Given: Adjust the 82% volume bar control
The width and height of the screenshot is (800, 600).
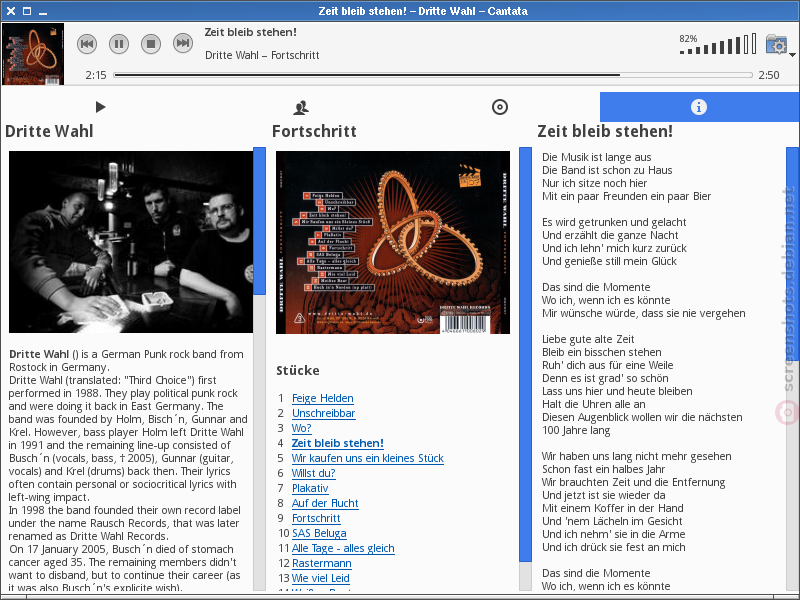Looking at the screenshot, I should click(718, 44).
